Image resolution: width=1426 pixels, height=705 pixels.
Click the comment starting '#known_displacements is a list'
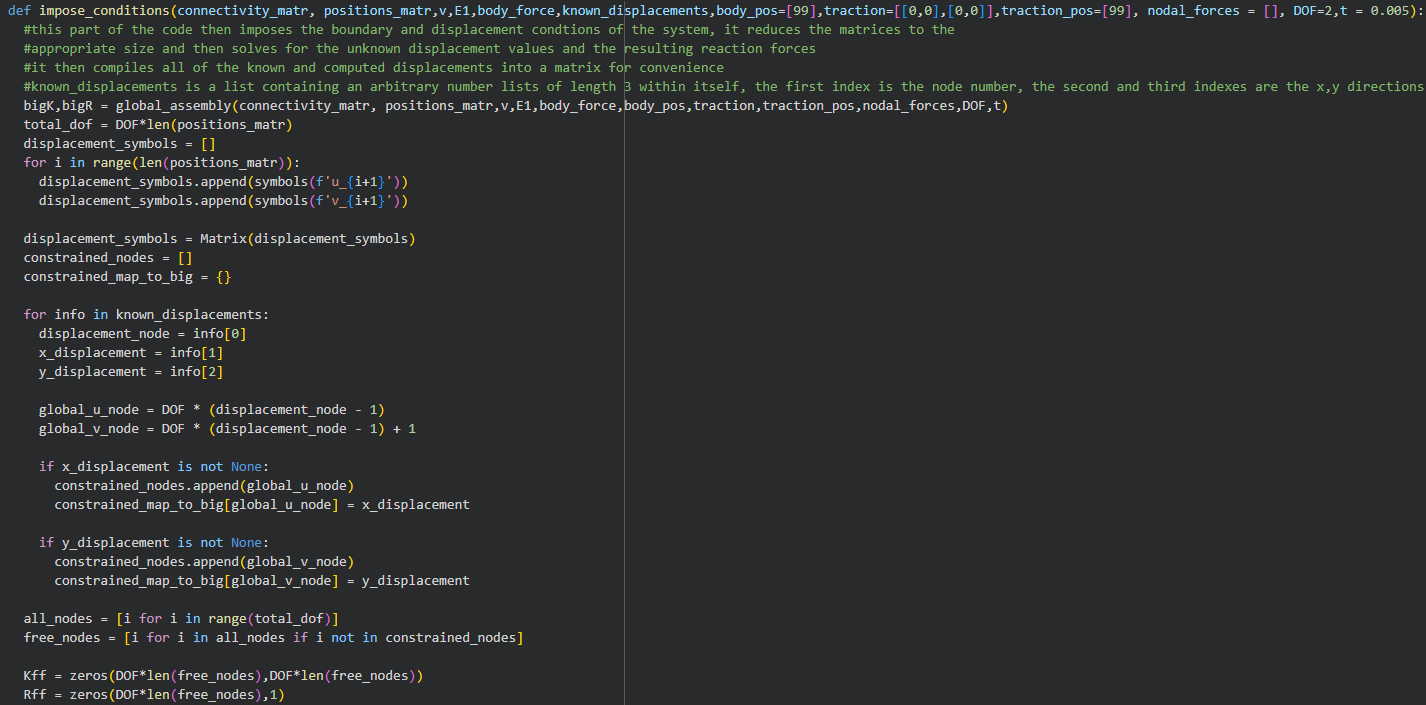[723, 87]
